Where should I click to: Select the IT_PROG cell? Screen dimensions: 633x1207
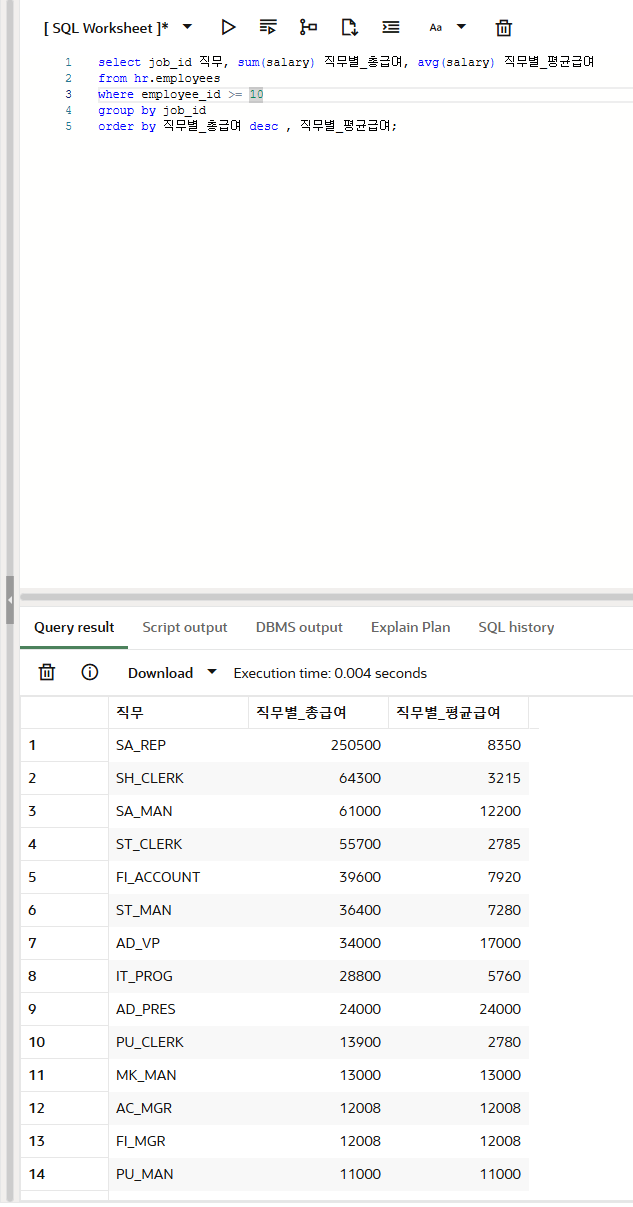tap(178, 976)
